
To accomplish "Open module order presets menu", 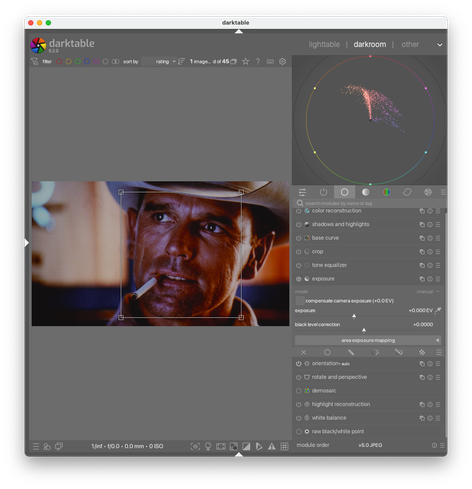I will pos(442,445).
